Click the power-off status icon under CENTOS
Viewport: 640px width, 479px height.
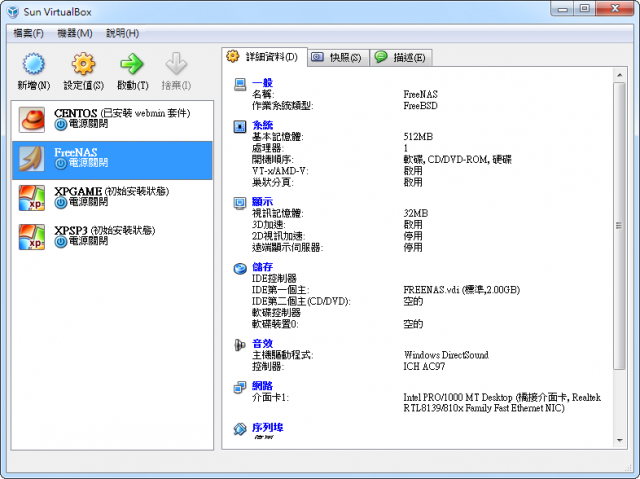61,124
